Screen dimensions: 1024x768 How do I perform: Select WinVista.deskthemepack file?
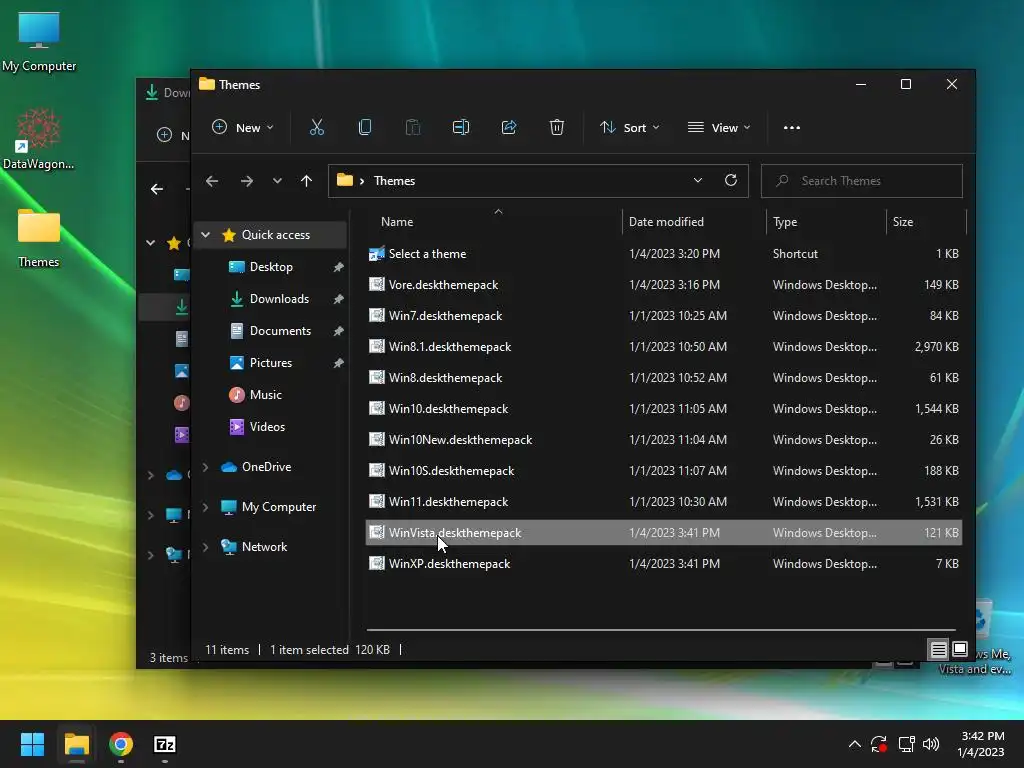(x=664, y=532)
